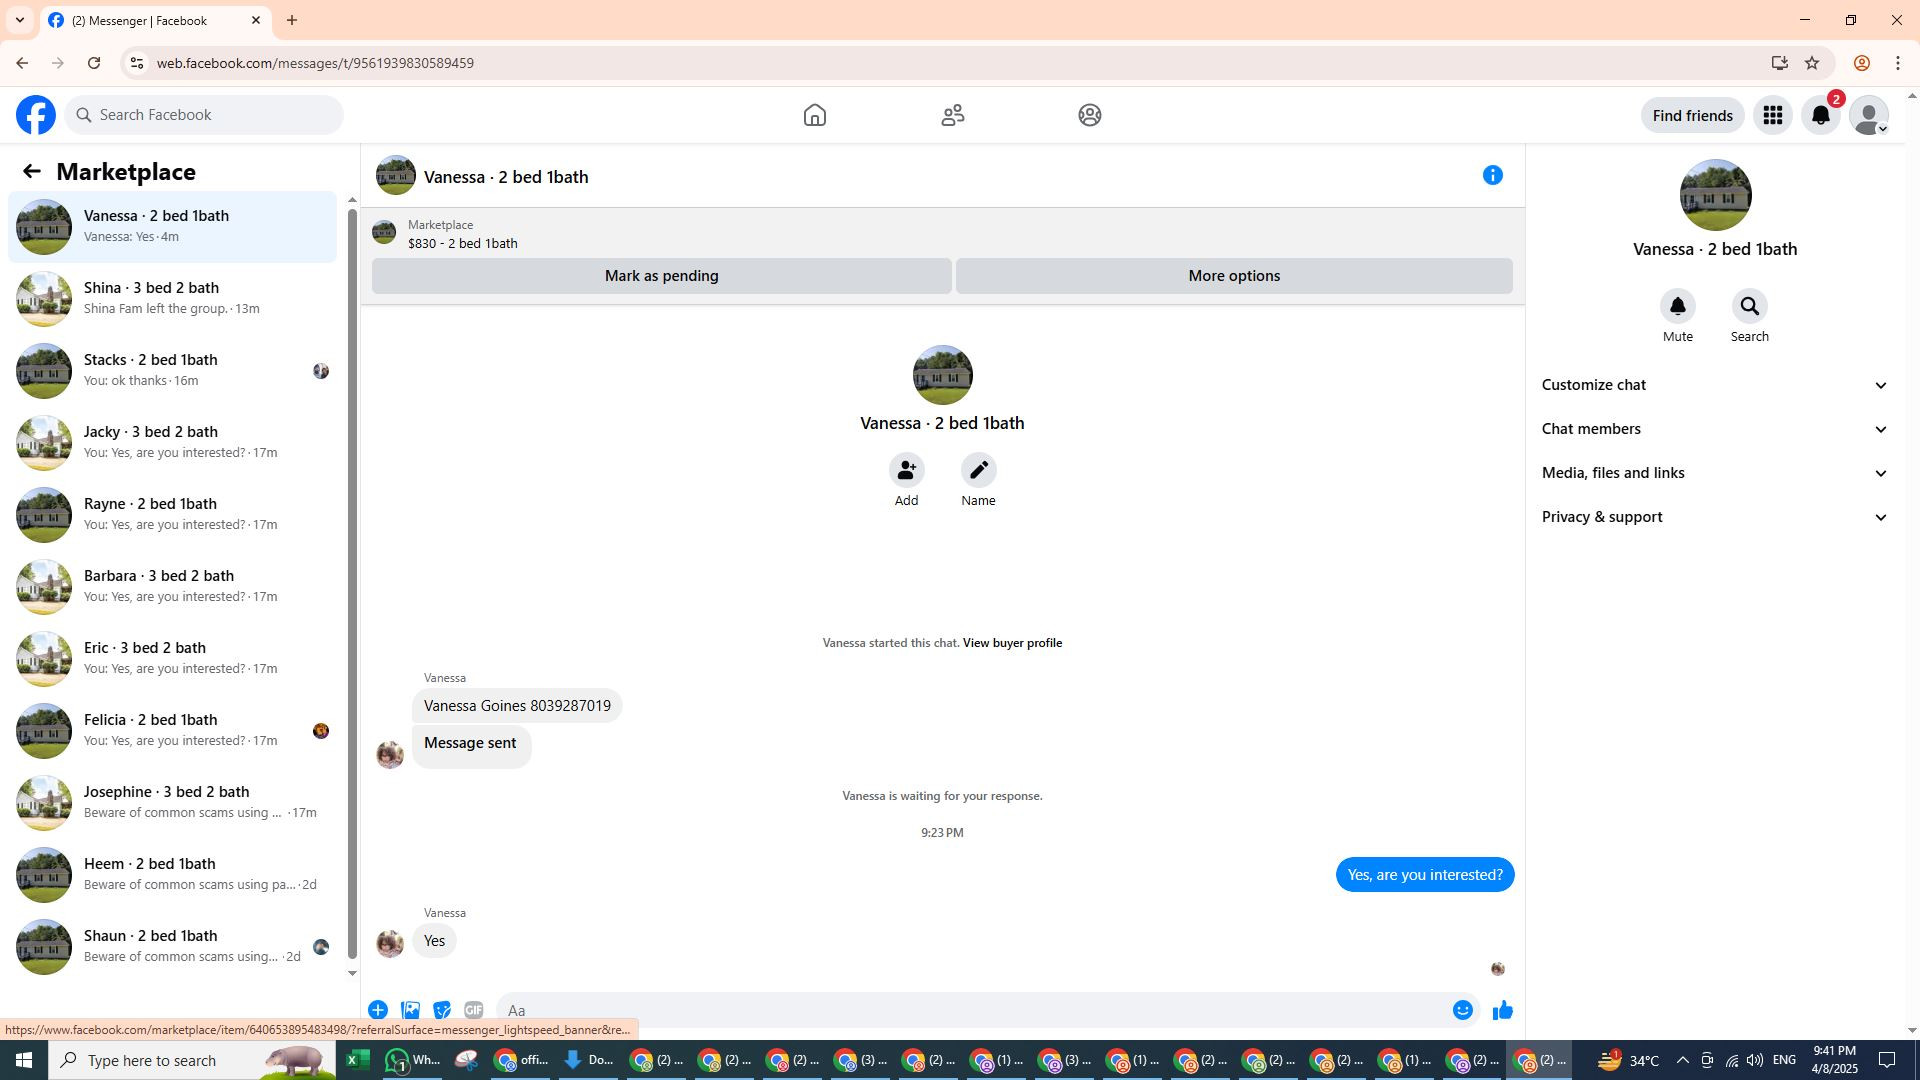Open Facebook notifications bell
Screen dimensions: 1920x1080
pos(1820,116)
